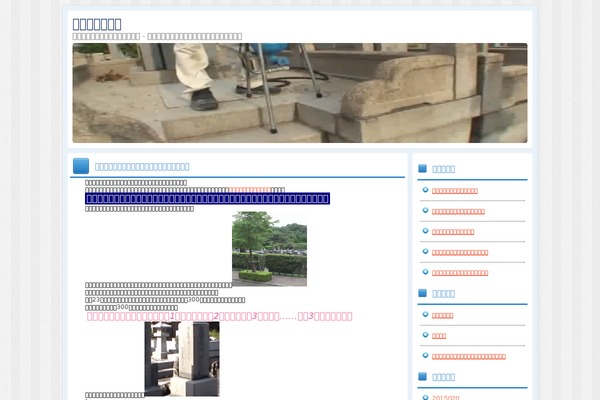This screenshot has width=600, height=400.
Task: Open the first link in the top sidebar list
Action: 455,191
